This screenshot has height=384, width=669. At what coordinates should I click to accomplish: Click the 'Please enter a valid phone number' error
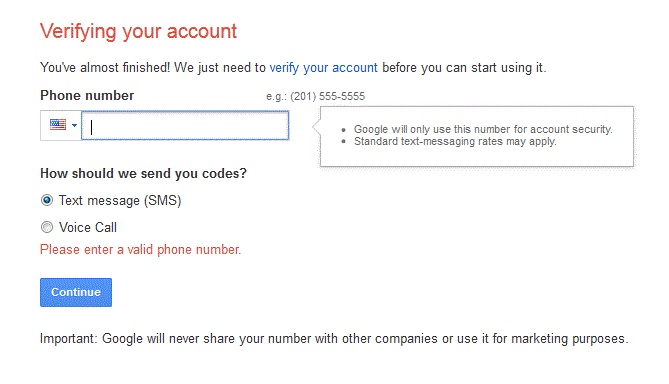click(x=140, y=250)
